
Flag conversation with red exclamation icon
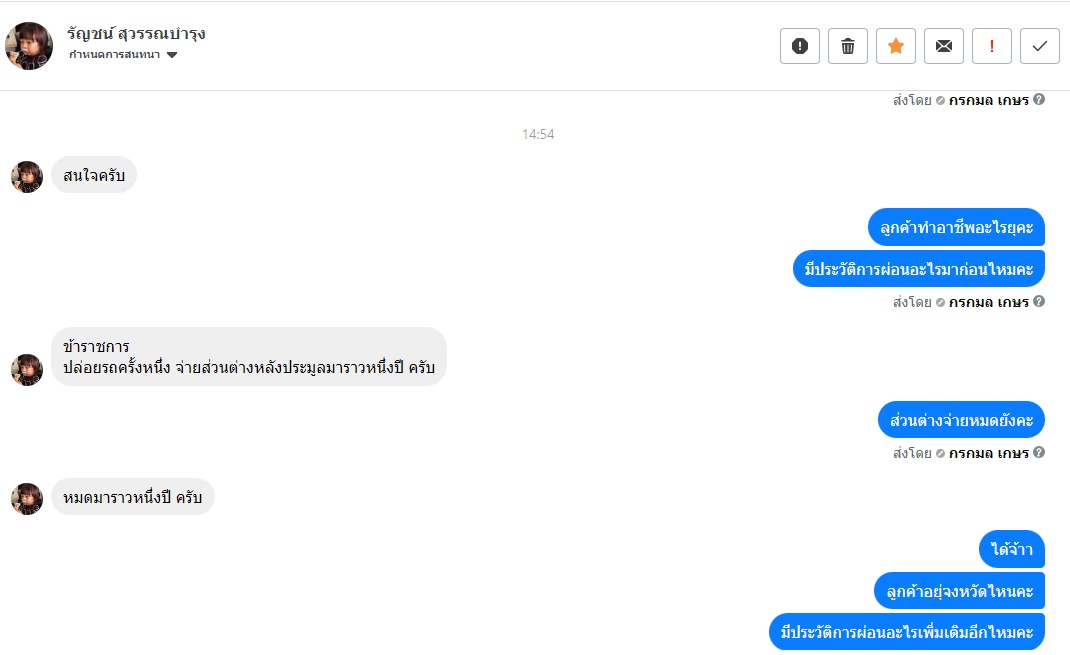992,46
